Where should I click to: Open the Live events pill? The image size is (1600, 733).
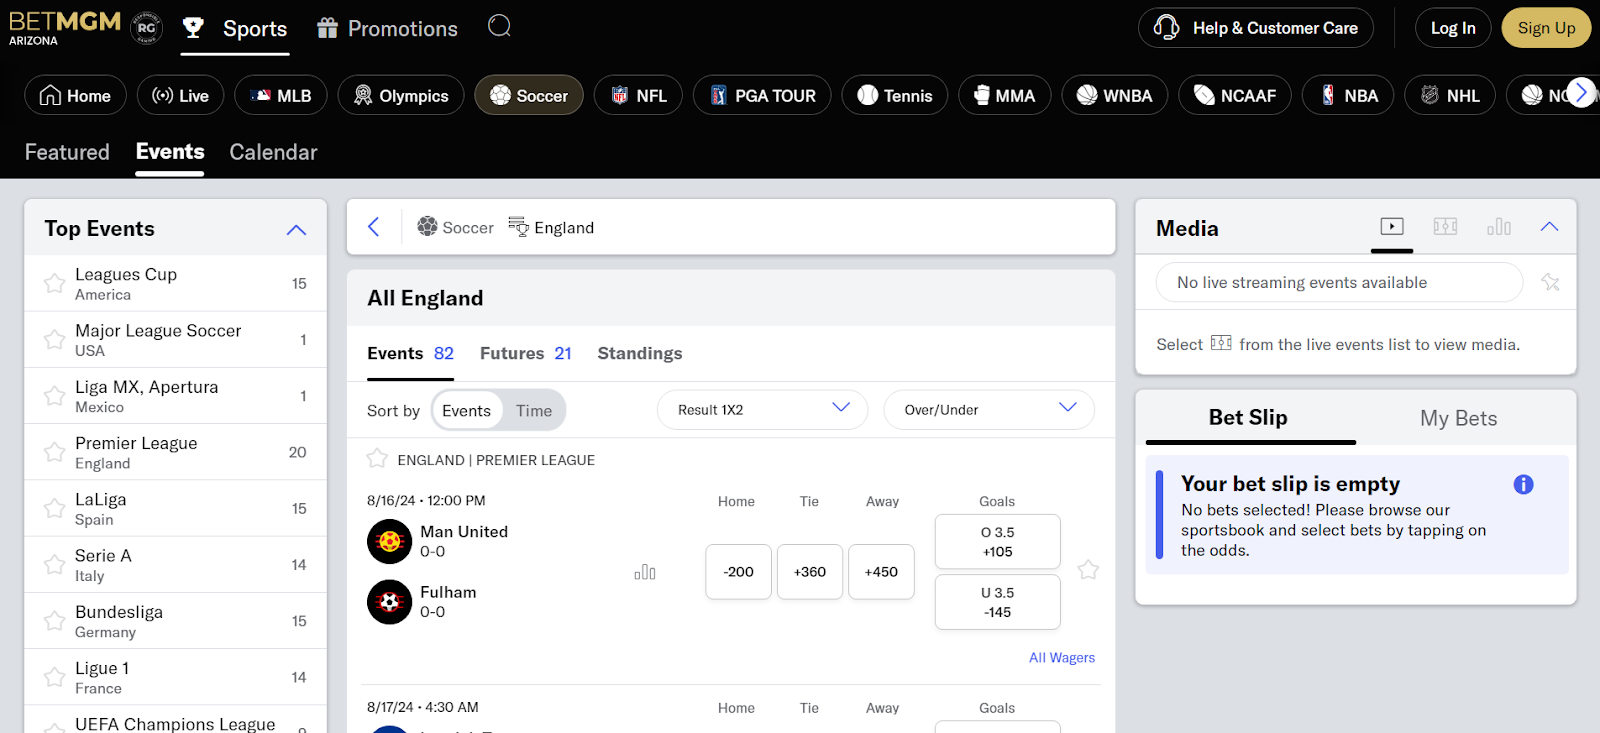[181, 96]
